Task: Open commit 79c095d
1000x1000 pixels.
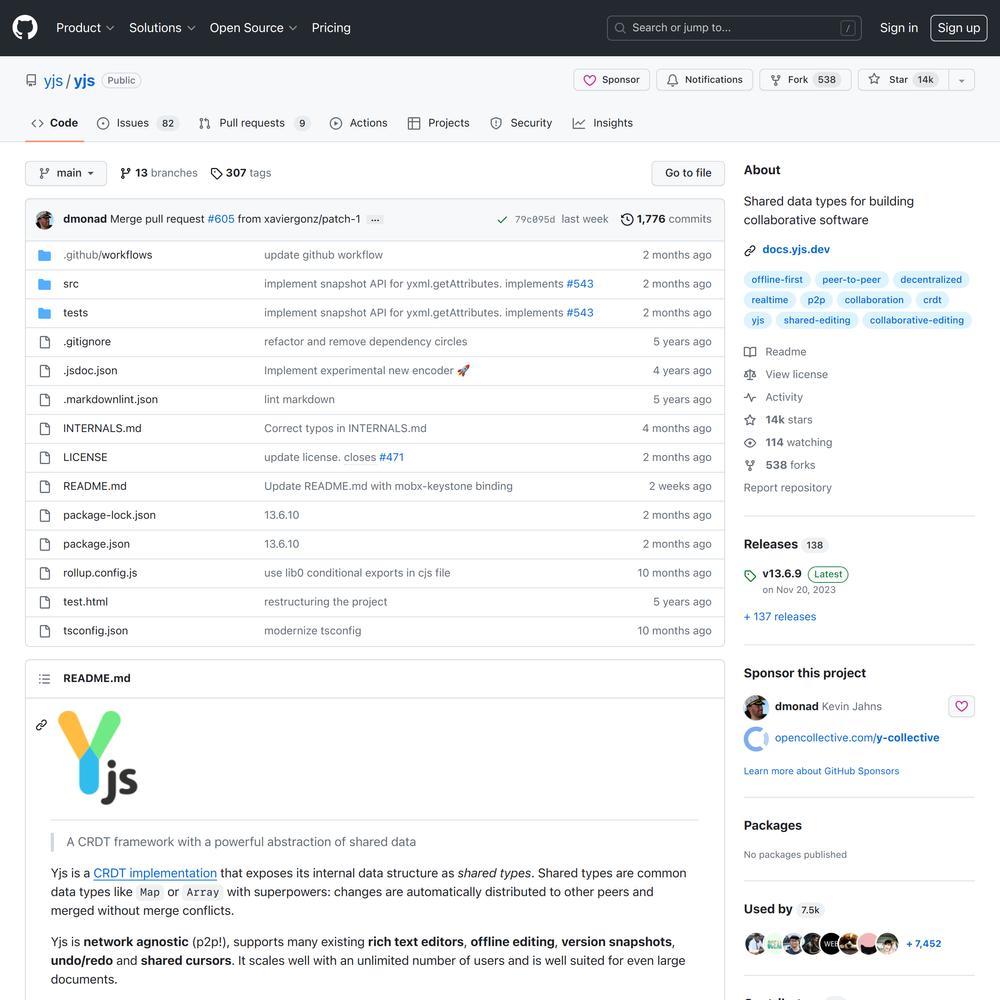Action: pos(534,219)
